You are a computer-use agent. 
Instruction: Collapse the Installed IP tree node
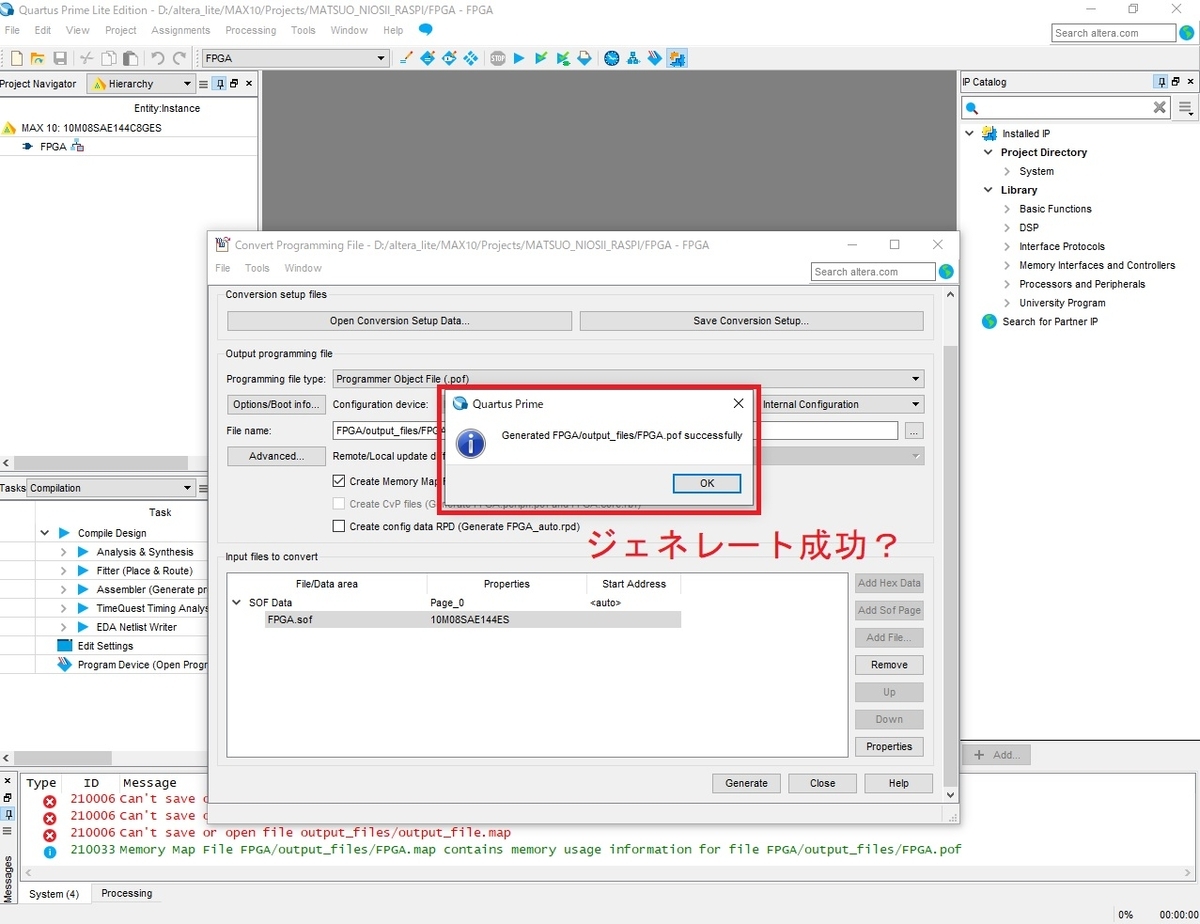coord(970,133)
